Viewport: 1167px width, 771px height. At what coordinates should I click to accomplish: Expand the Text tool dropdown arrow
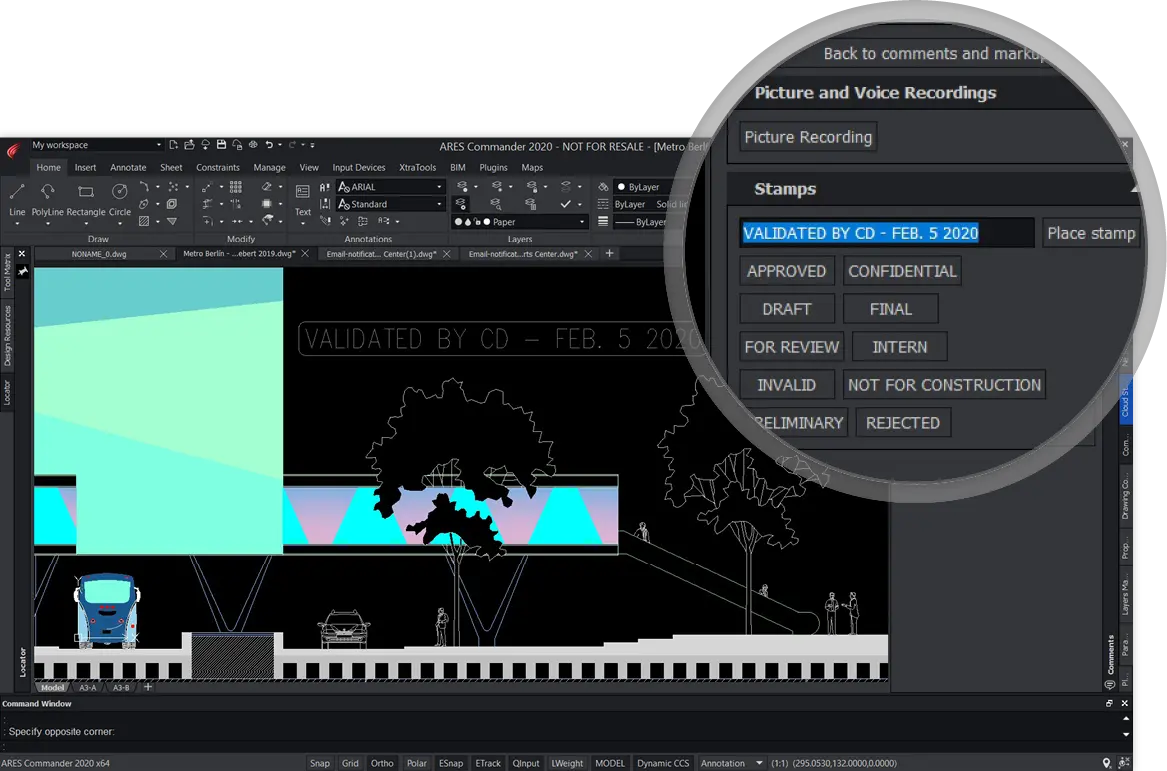pos(303,223)
